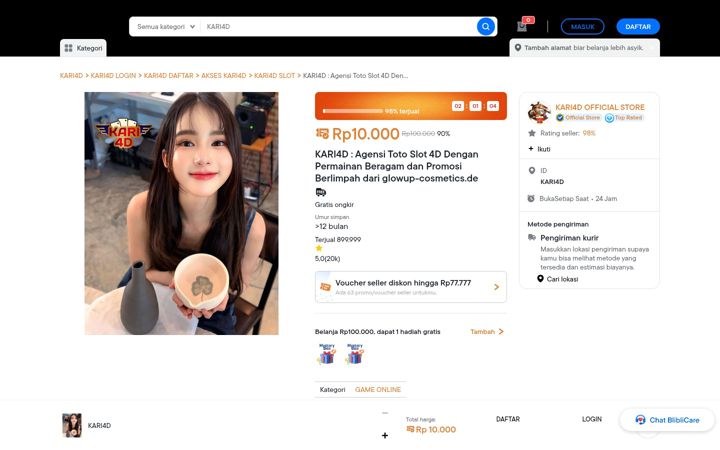
Task: Click the small product thumbnail in bottom bar
Action: [x=72, y=425]
